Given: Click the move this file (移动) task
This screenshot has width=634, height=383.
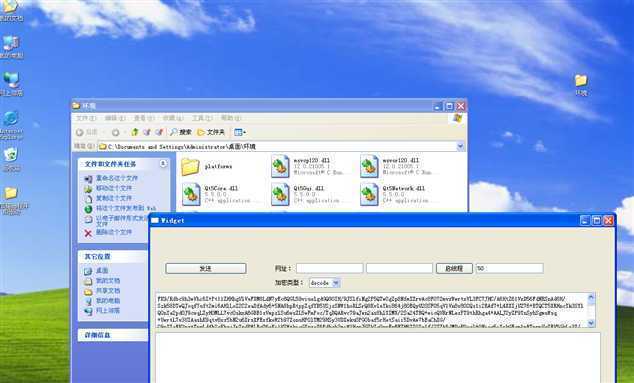Looking at the screenshot, I should point(114,188).
